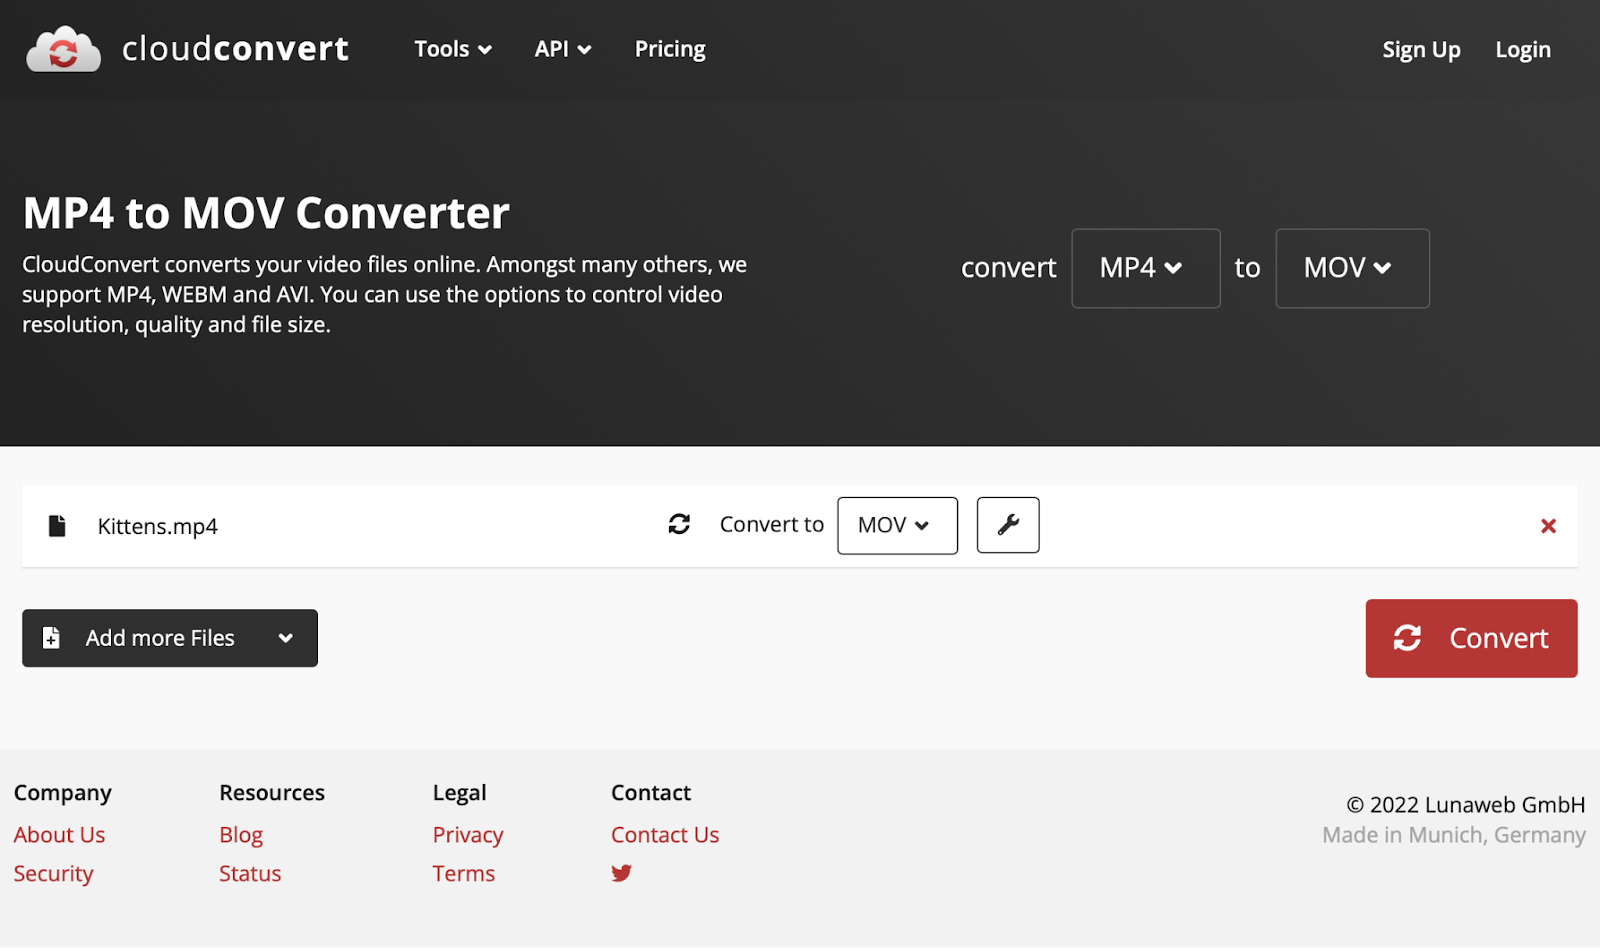This screenshot has height=948, width=1600.
Task: Click the red Convert button
Action: click(x=1471, y=638)
